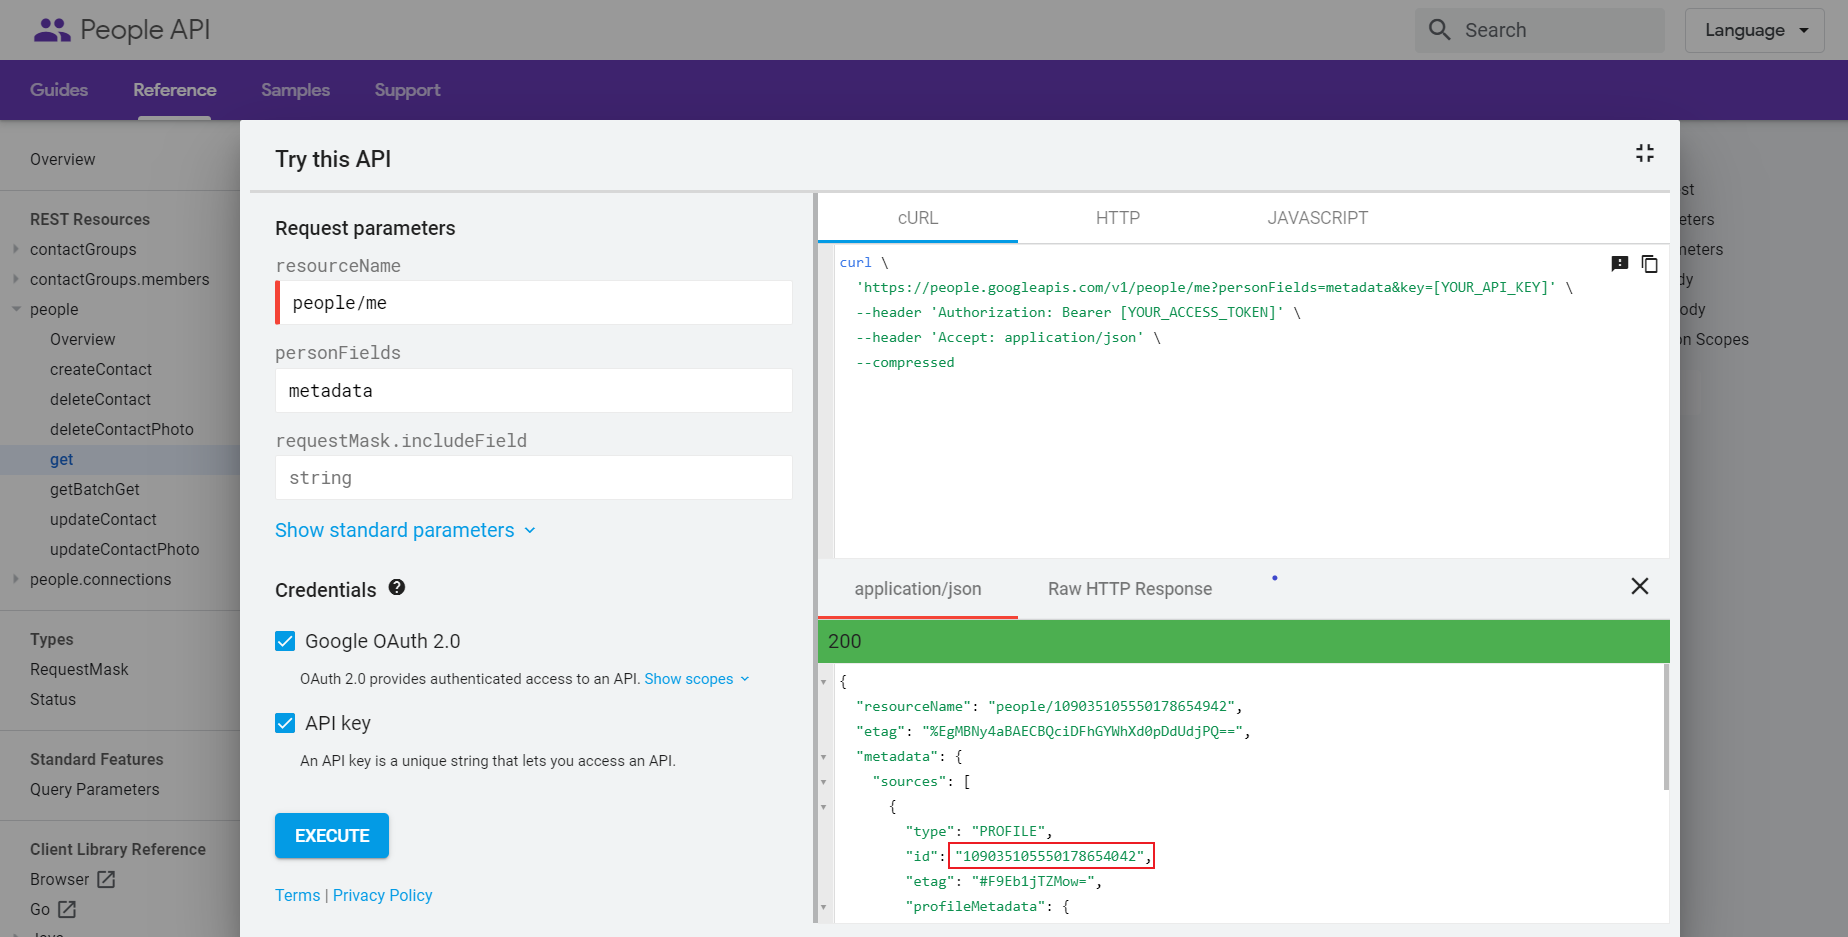Open the Terms link
The image size is (1848, 937).
tap(298, 895)
